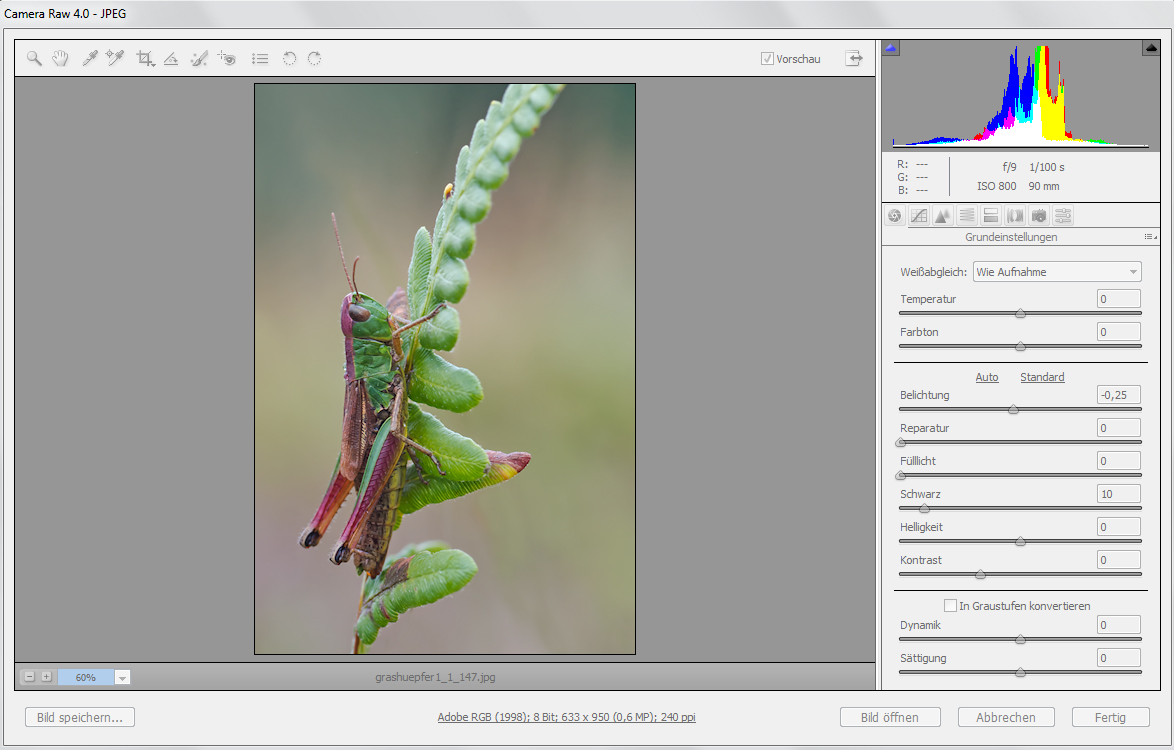
Task: Open the Weißabgleich dropdown
Action: [x=1057, y=272]
